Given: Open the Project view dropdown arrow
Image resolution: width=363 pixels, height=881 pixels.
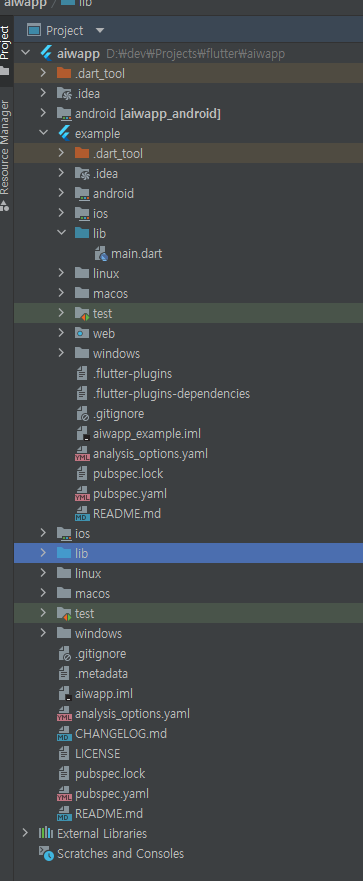Looking at the screenshot, I should 99,30.
